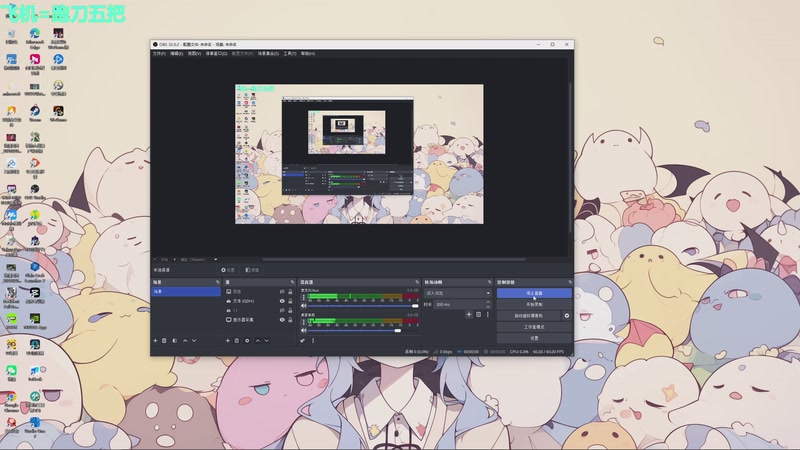
Task: Zoom out the preview with the minus icon
Action: click(155, 259)
